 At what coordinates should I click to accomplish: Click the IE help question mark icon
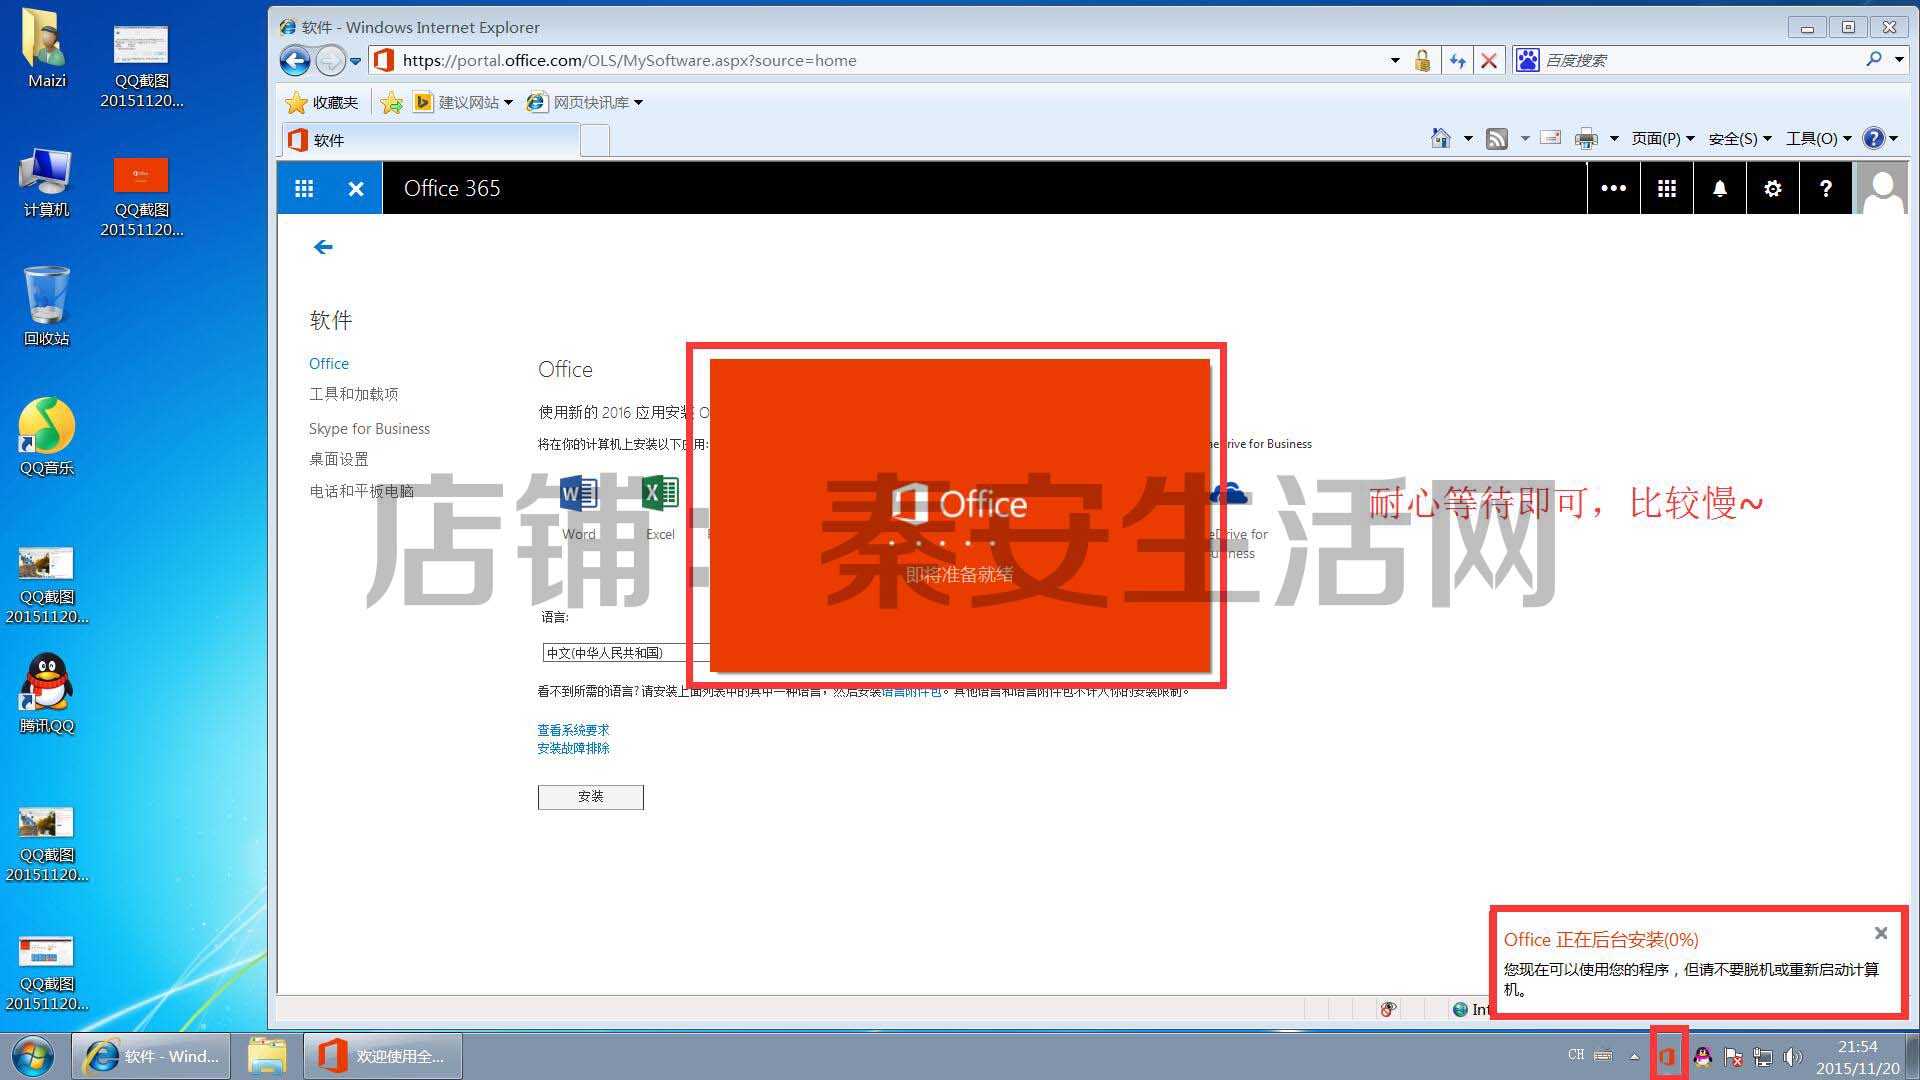1874,138
